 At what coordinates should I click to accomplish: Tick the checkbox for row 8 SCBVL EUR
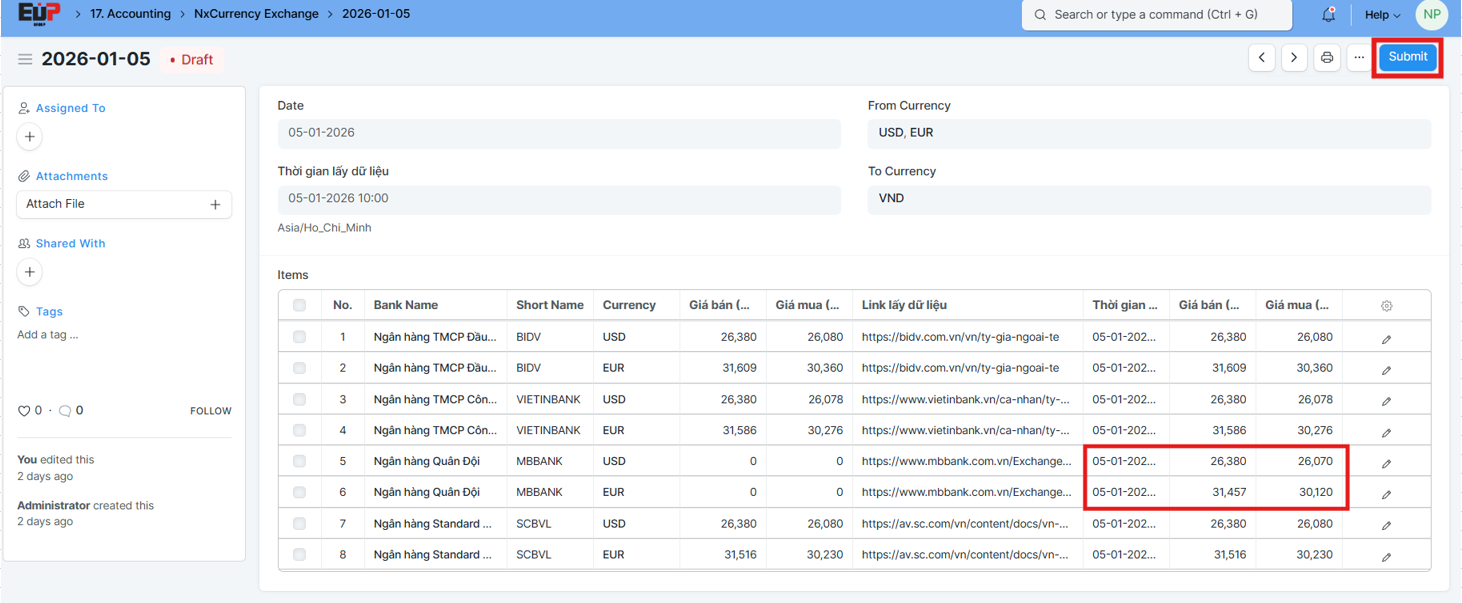click(299, 555)
